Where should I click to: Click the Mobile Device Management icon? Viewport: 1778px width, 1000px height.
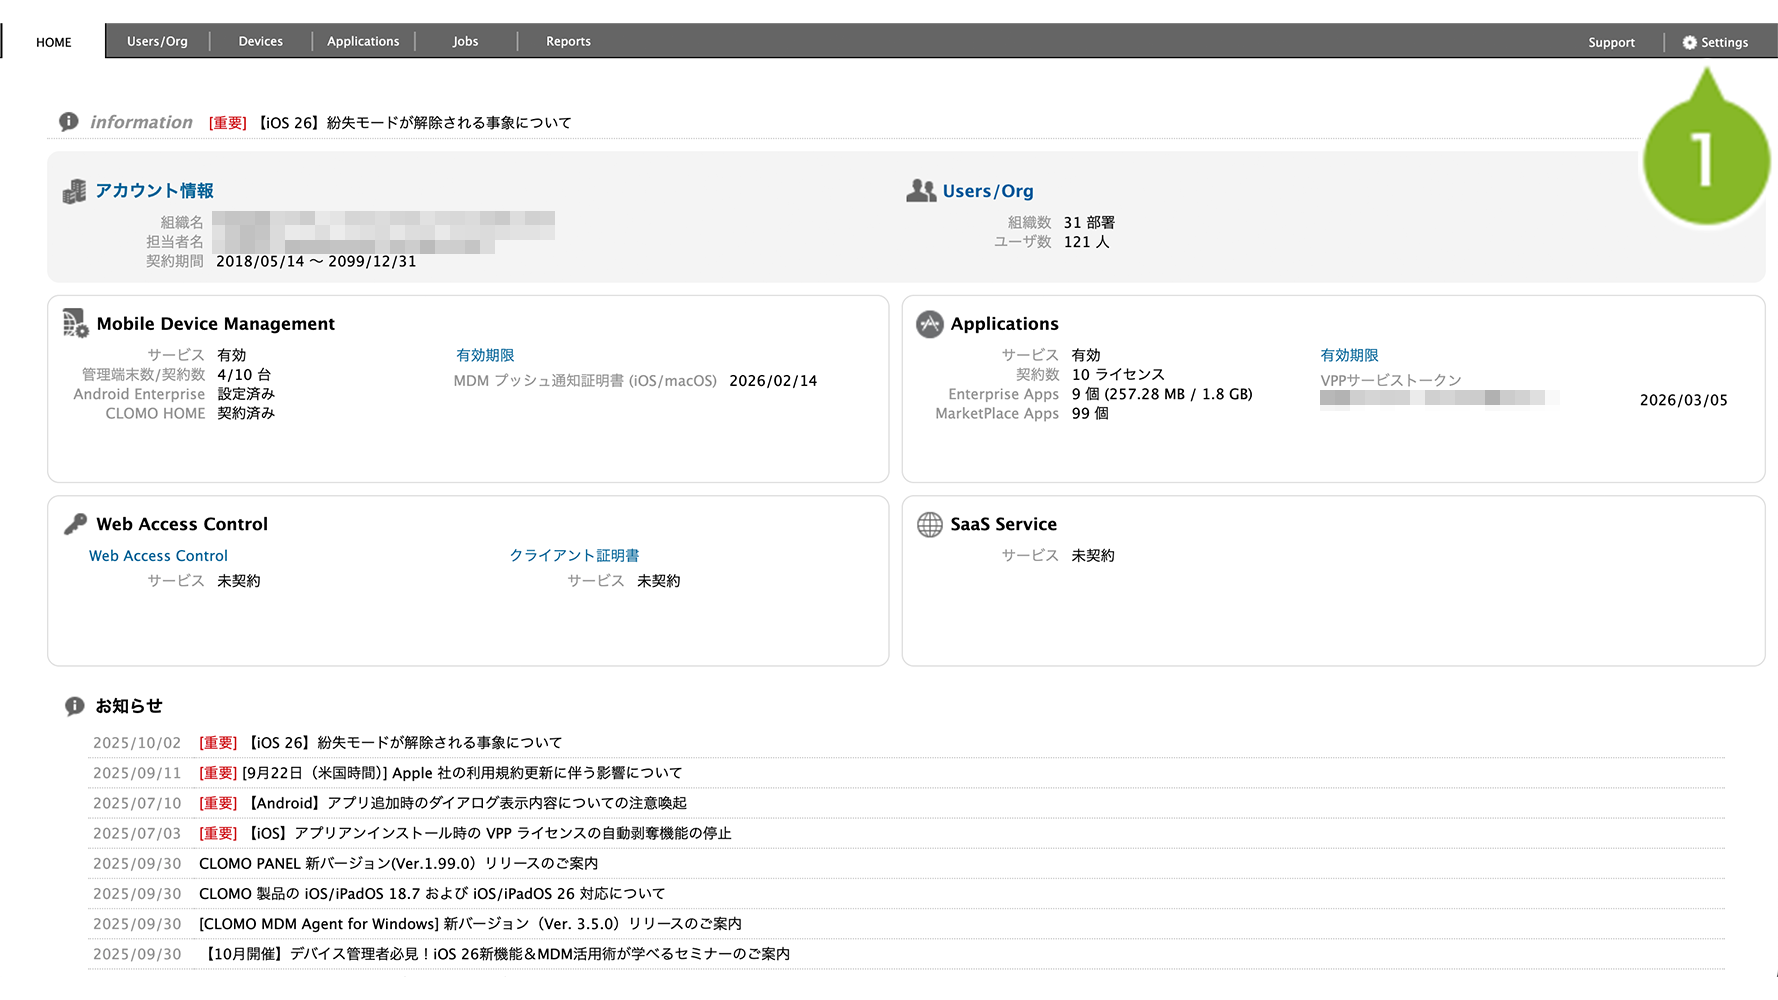pyautogui.click(x=75, y=323)
